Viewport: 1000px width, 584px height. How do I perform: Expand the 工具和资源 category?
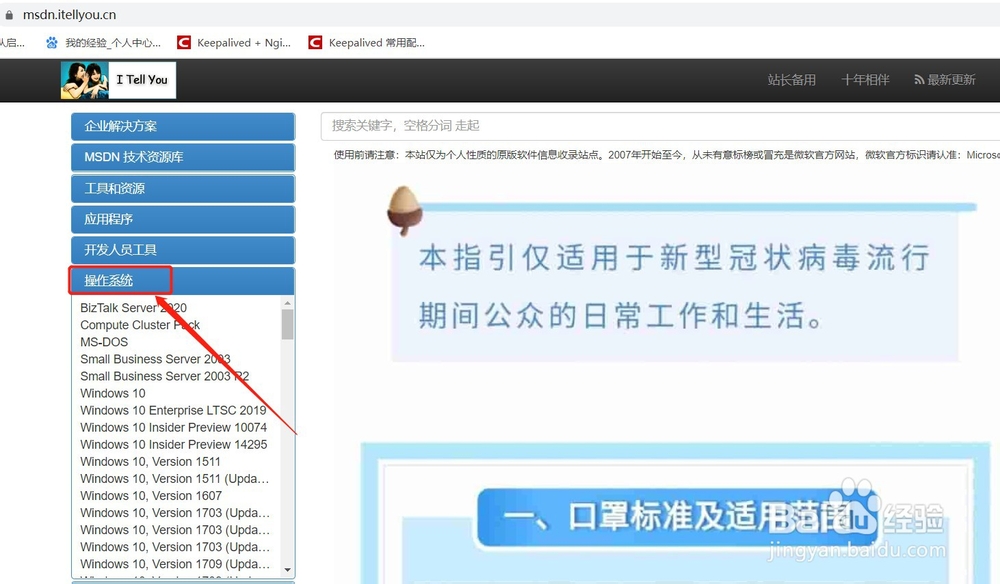183,188
